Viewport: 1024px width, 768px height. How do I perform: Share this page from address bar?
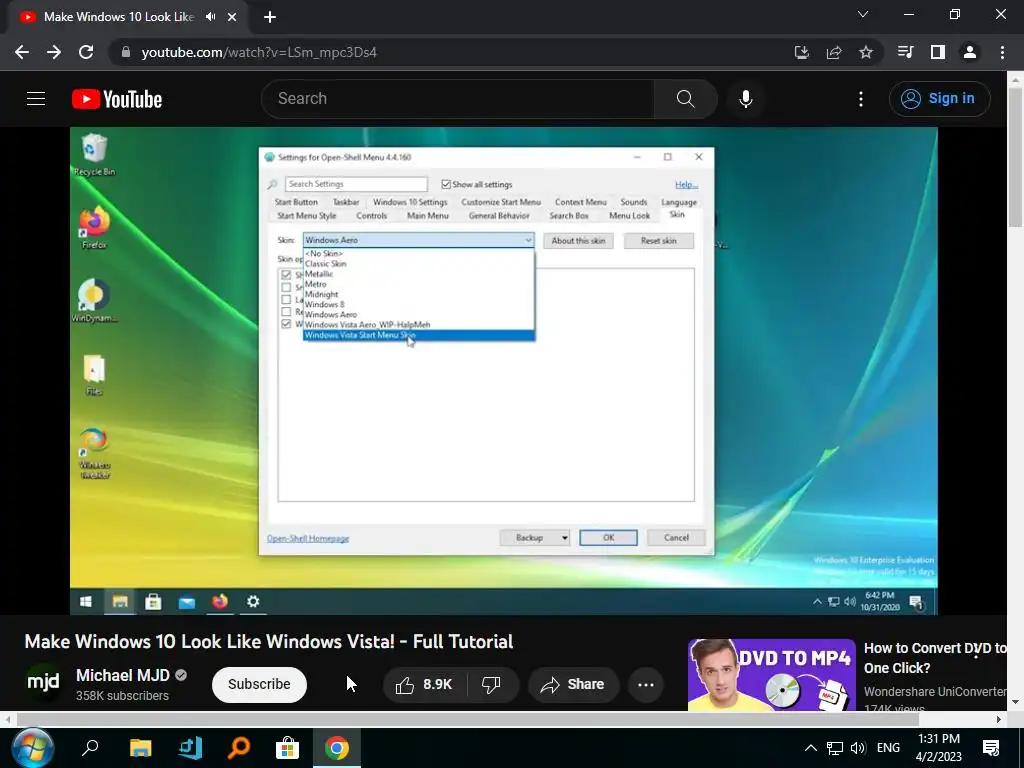pyautogui.click(x=834, y=52)
